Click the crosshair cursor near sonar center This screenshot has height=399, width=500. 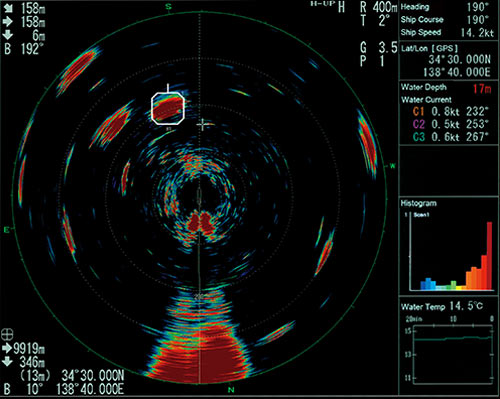tap(202, 125)
